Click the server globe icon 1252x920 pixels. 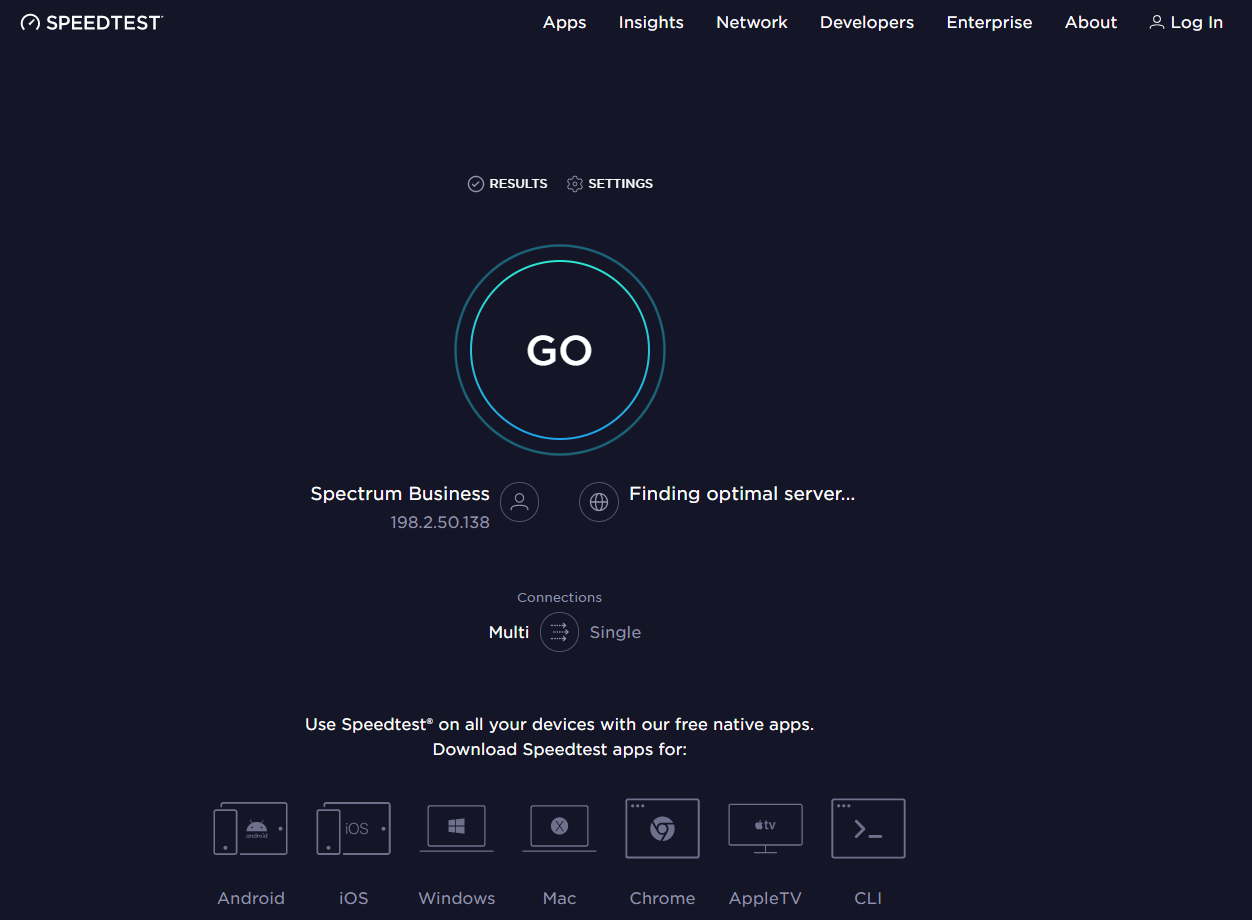(599, 502)
